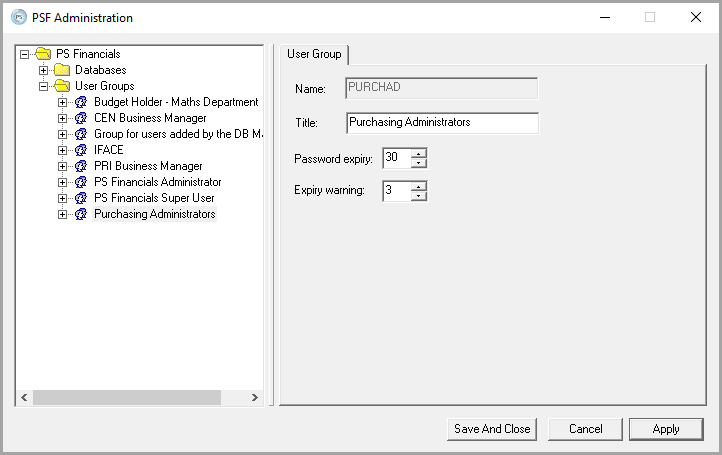The height and width of the screenshot is (455, 722).
Task: Select the User Group tab
Action: point(314,54)
